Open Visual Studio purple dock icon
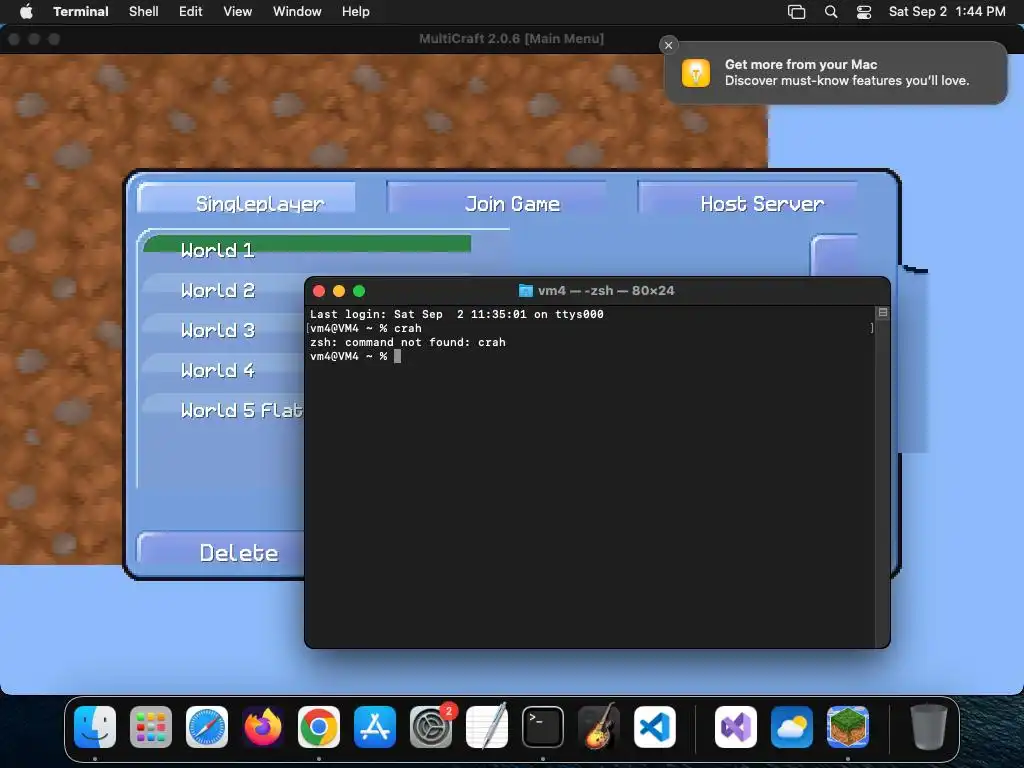Screen dimensions: 1024x768 pos(736,726)
